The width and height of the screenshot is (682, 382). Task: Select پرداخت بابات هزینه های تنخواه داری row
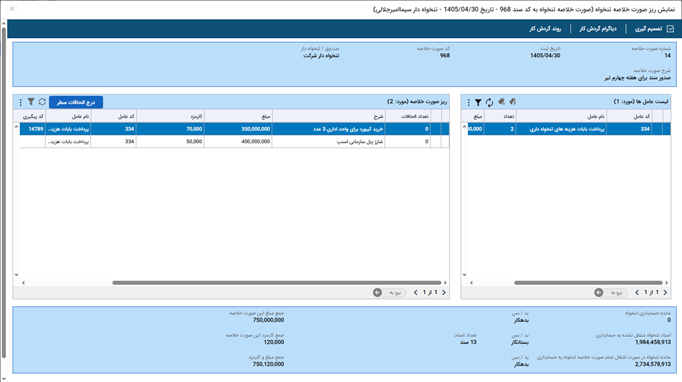pos(569,129)
